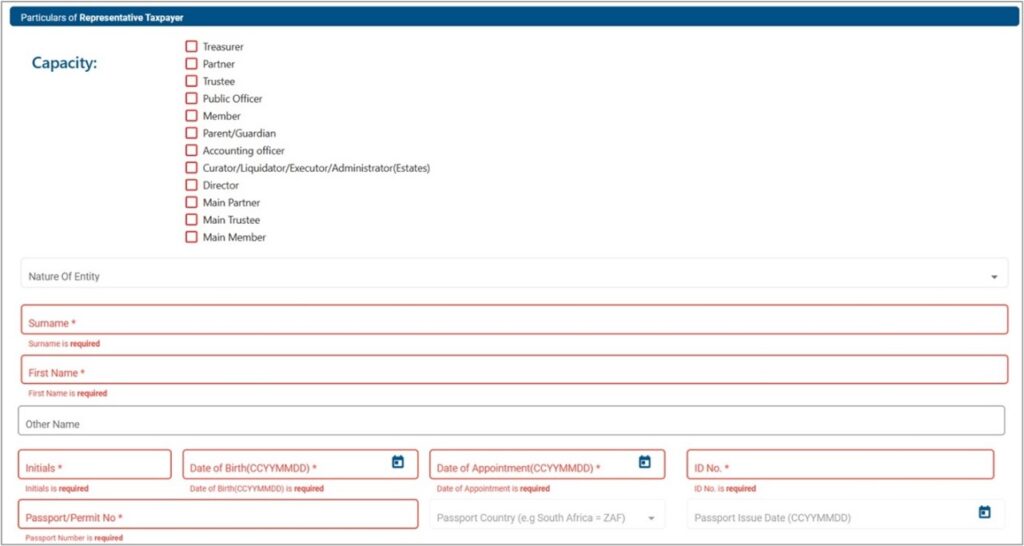Click the 'Initials is required' message
This screenshot has height=546, width=1024.
57,489
